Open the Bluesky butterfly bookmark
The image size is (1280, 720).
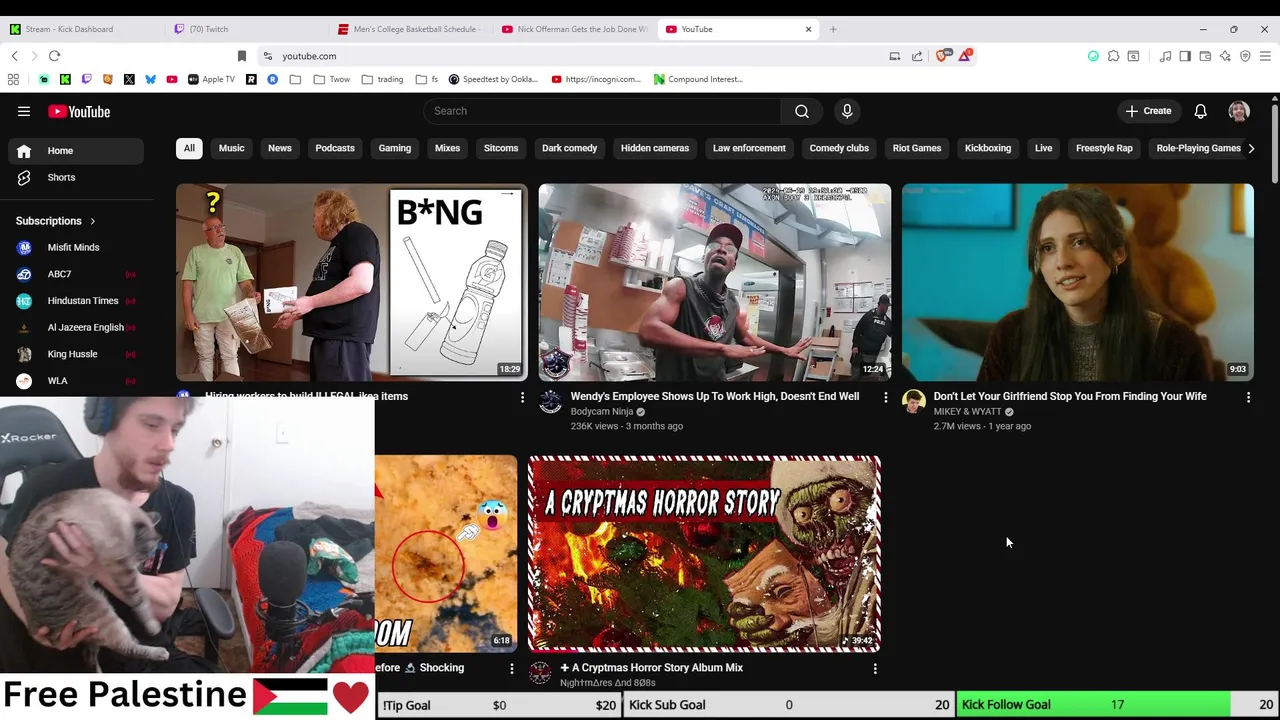click(150, 79)
